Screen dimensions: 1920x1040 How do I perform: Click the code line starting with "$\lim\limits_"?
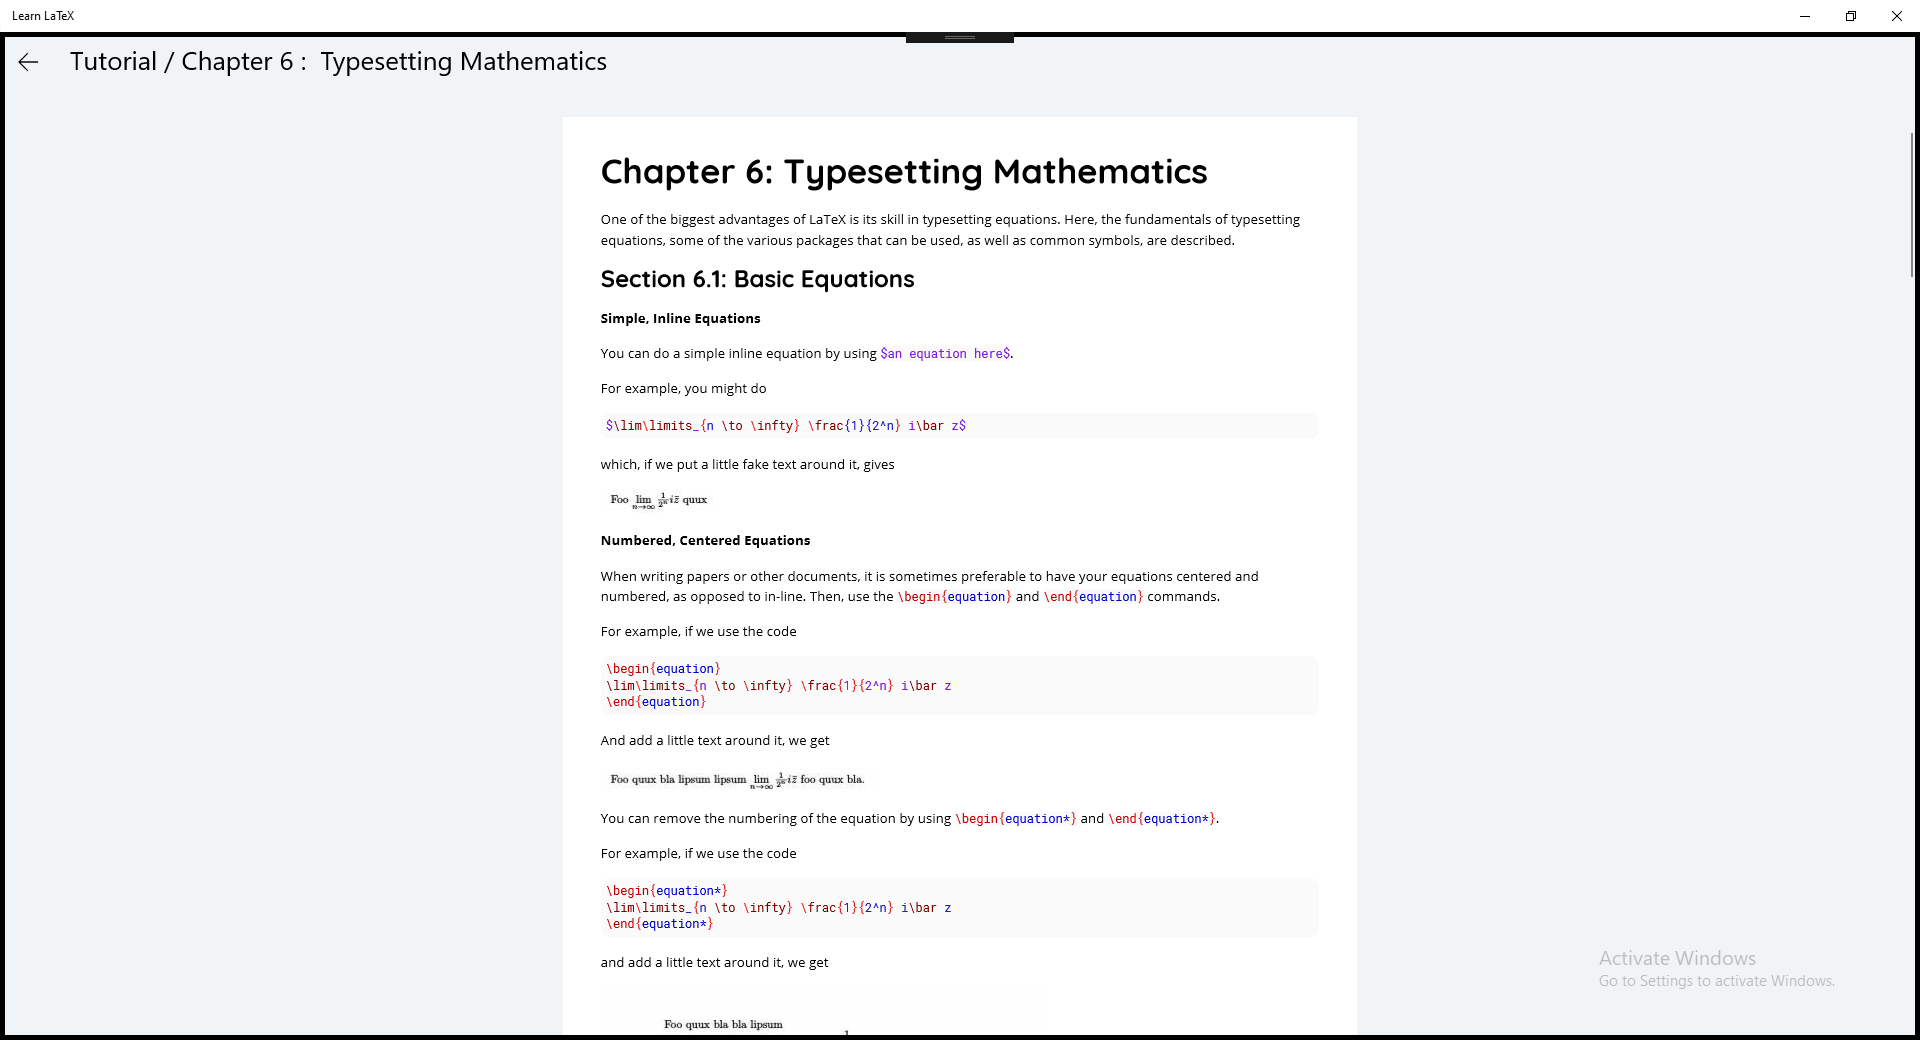785,426
